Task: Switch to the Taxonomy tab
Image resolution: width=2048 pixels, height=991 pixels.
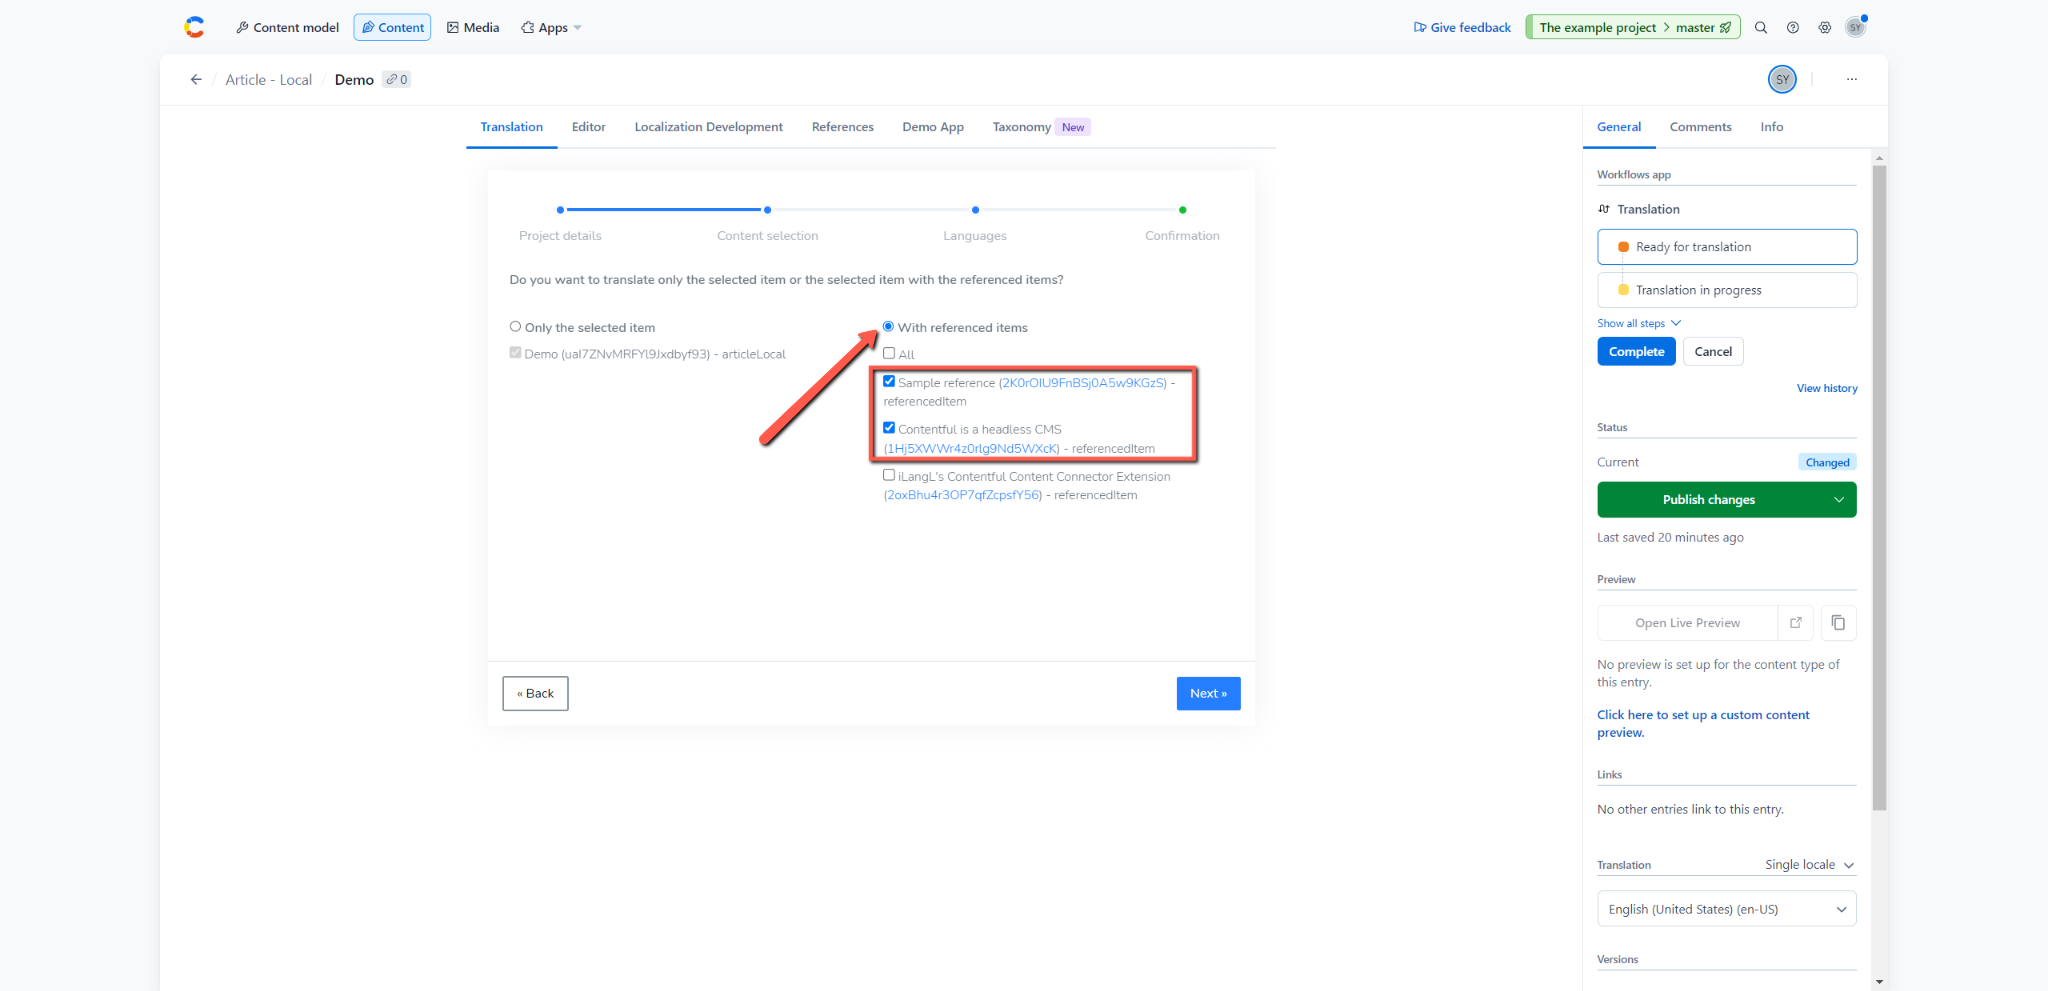Action: coord(1040,127)
